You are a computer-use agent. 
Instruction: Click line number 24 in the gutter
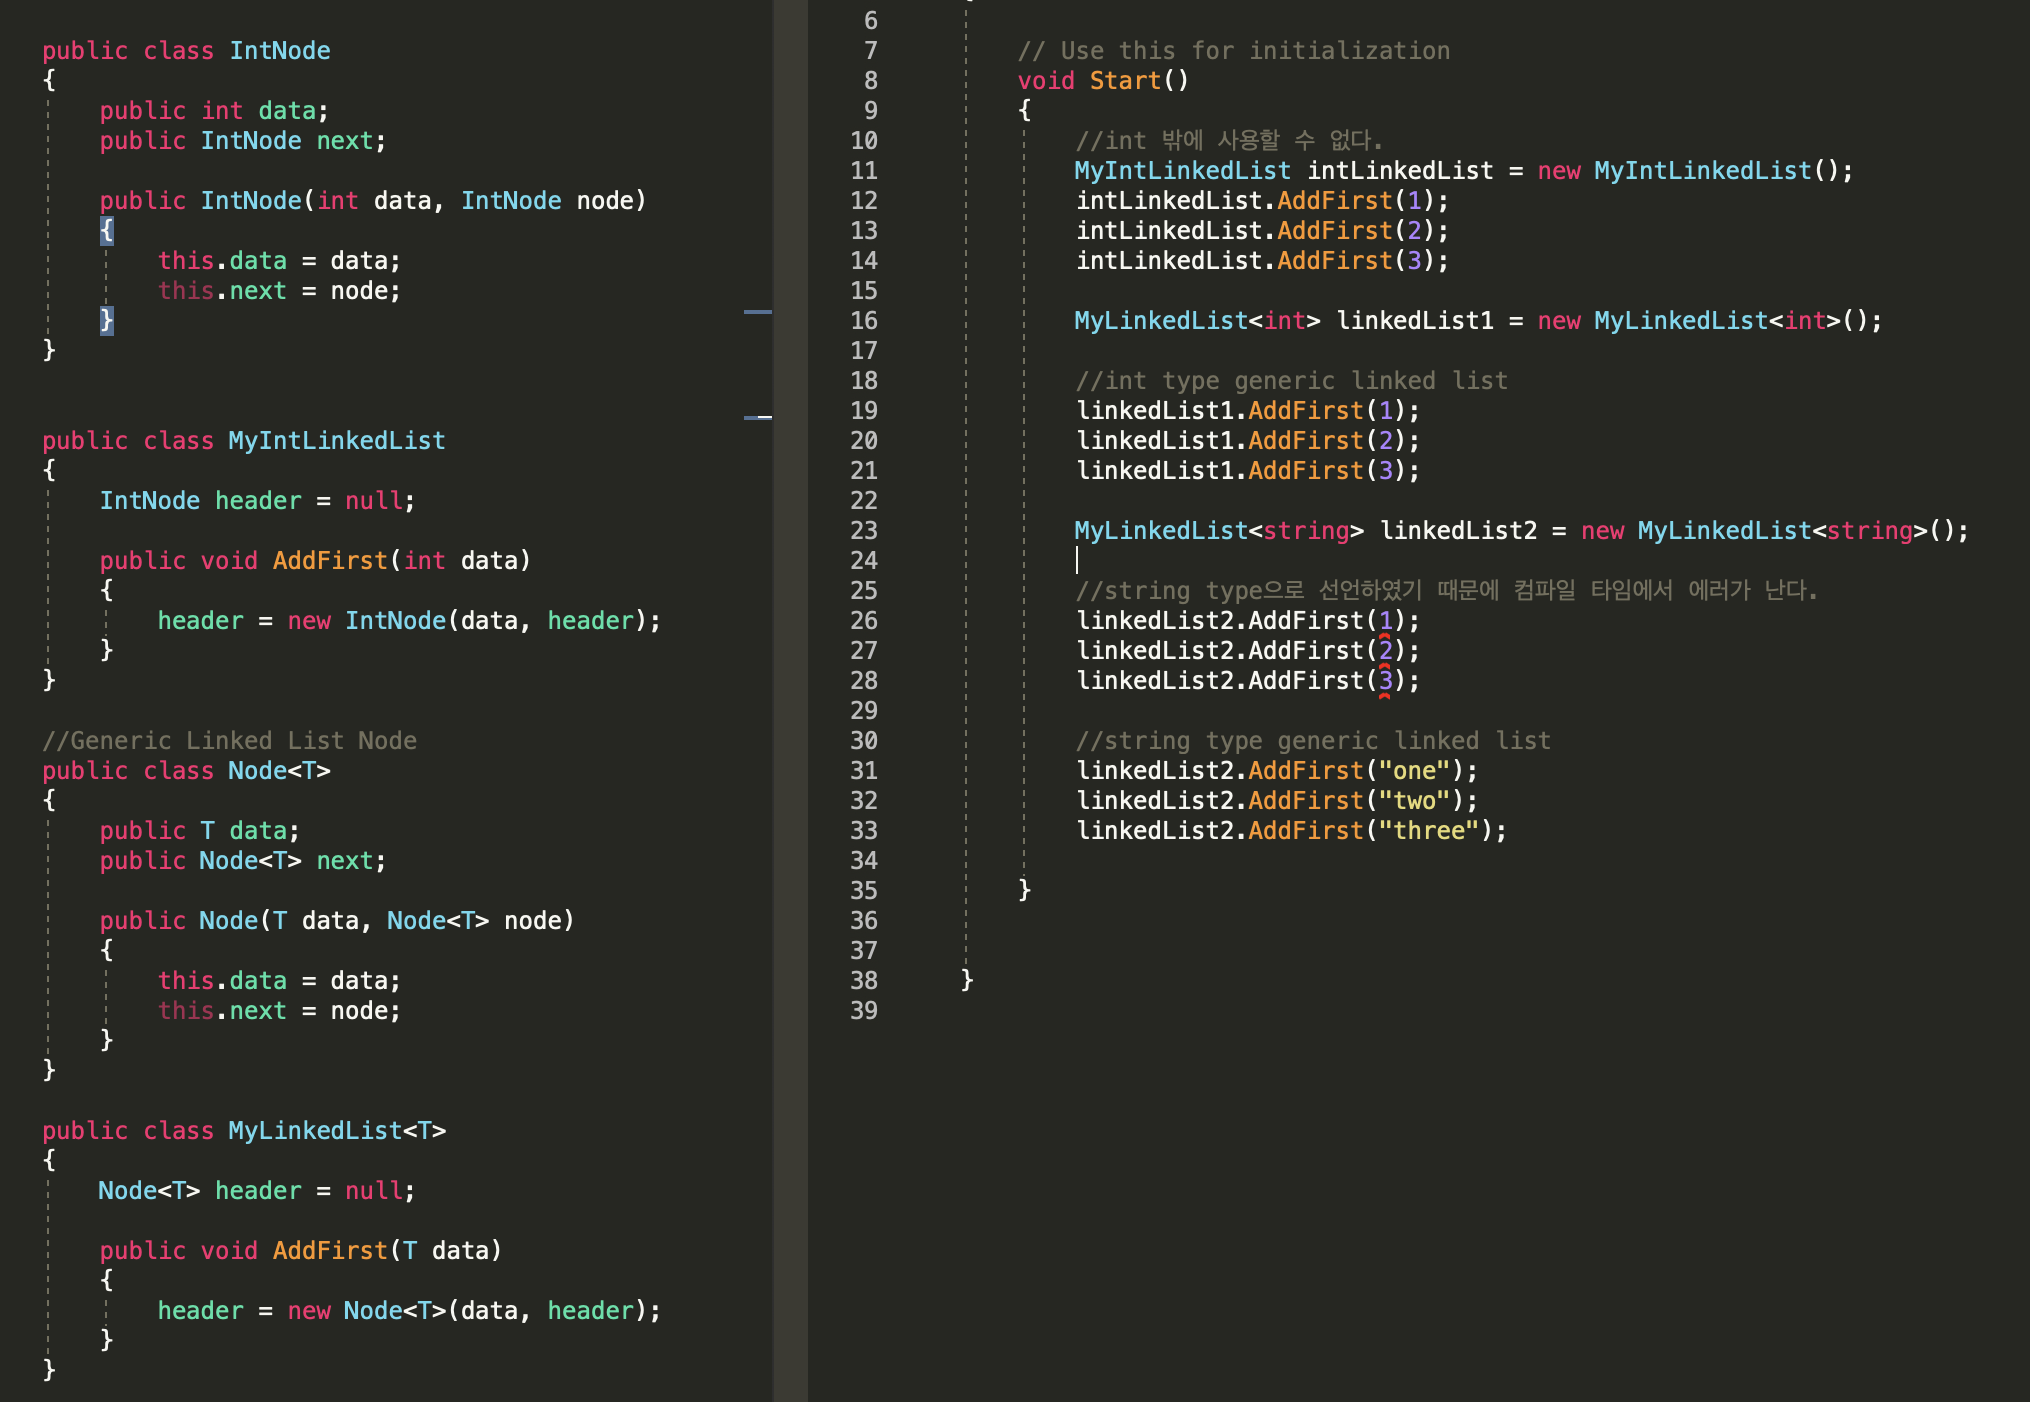(x=863, y=561)
